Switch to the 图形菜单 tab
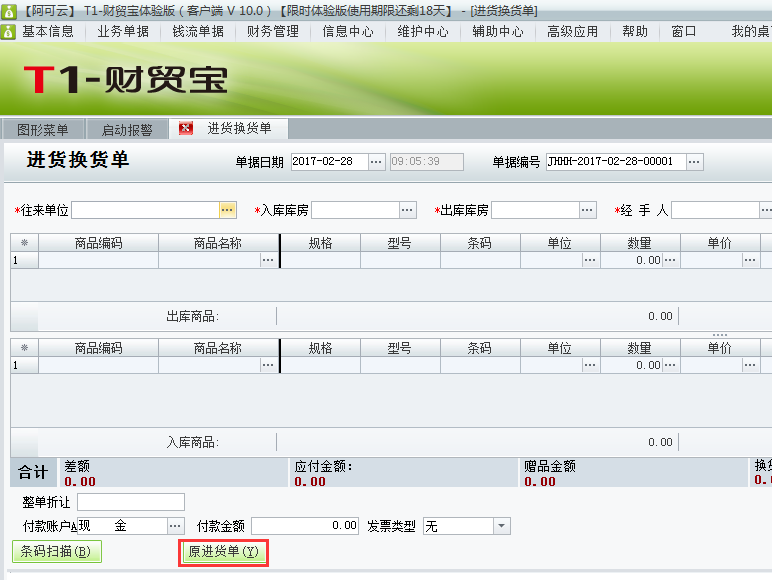The height and width of the screenshot is (580, 772). [x=43, y=130]
